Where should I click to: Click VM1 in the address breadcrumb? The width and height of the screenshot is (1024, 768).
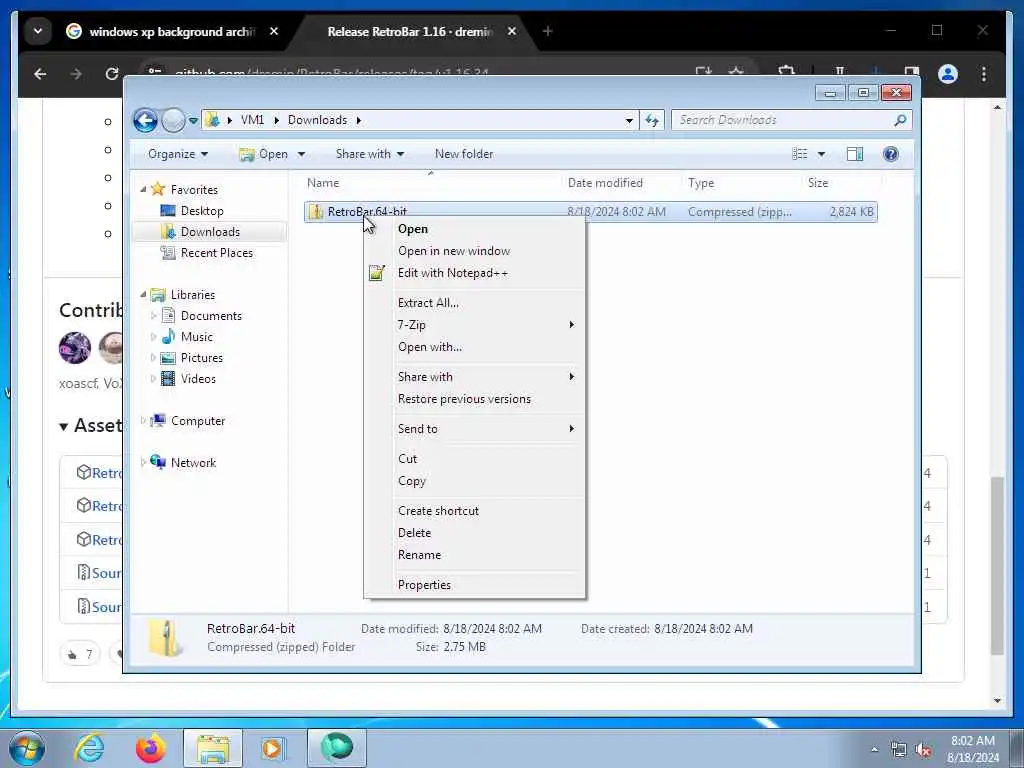tap(252, 120)
